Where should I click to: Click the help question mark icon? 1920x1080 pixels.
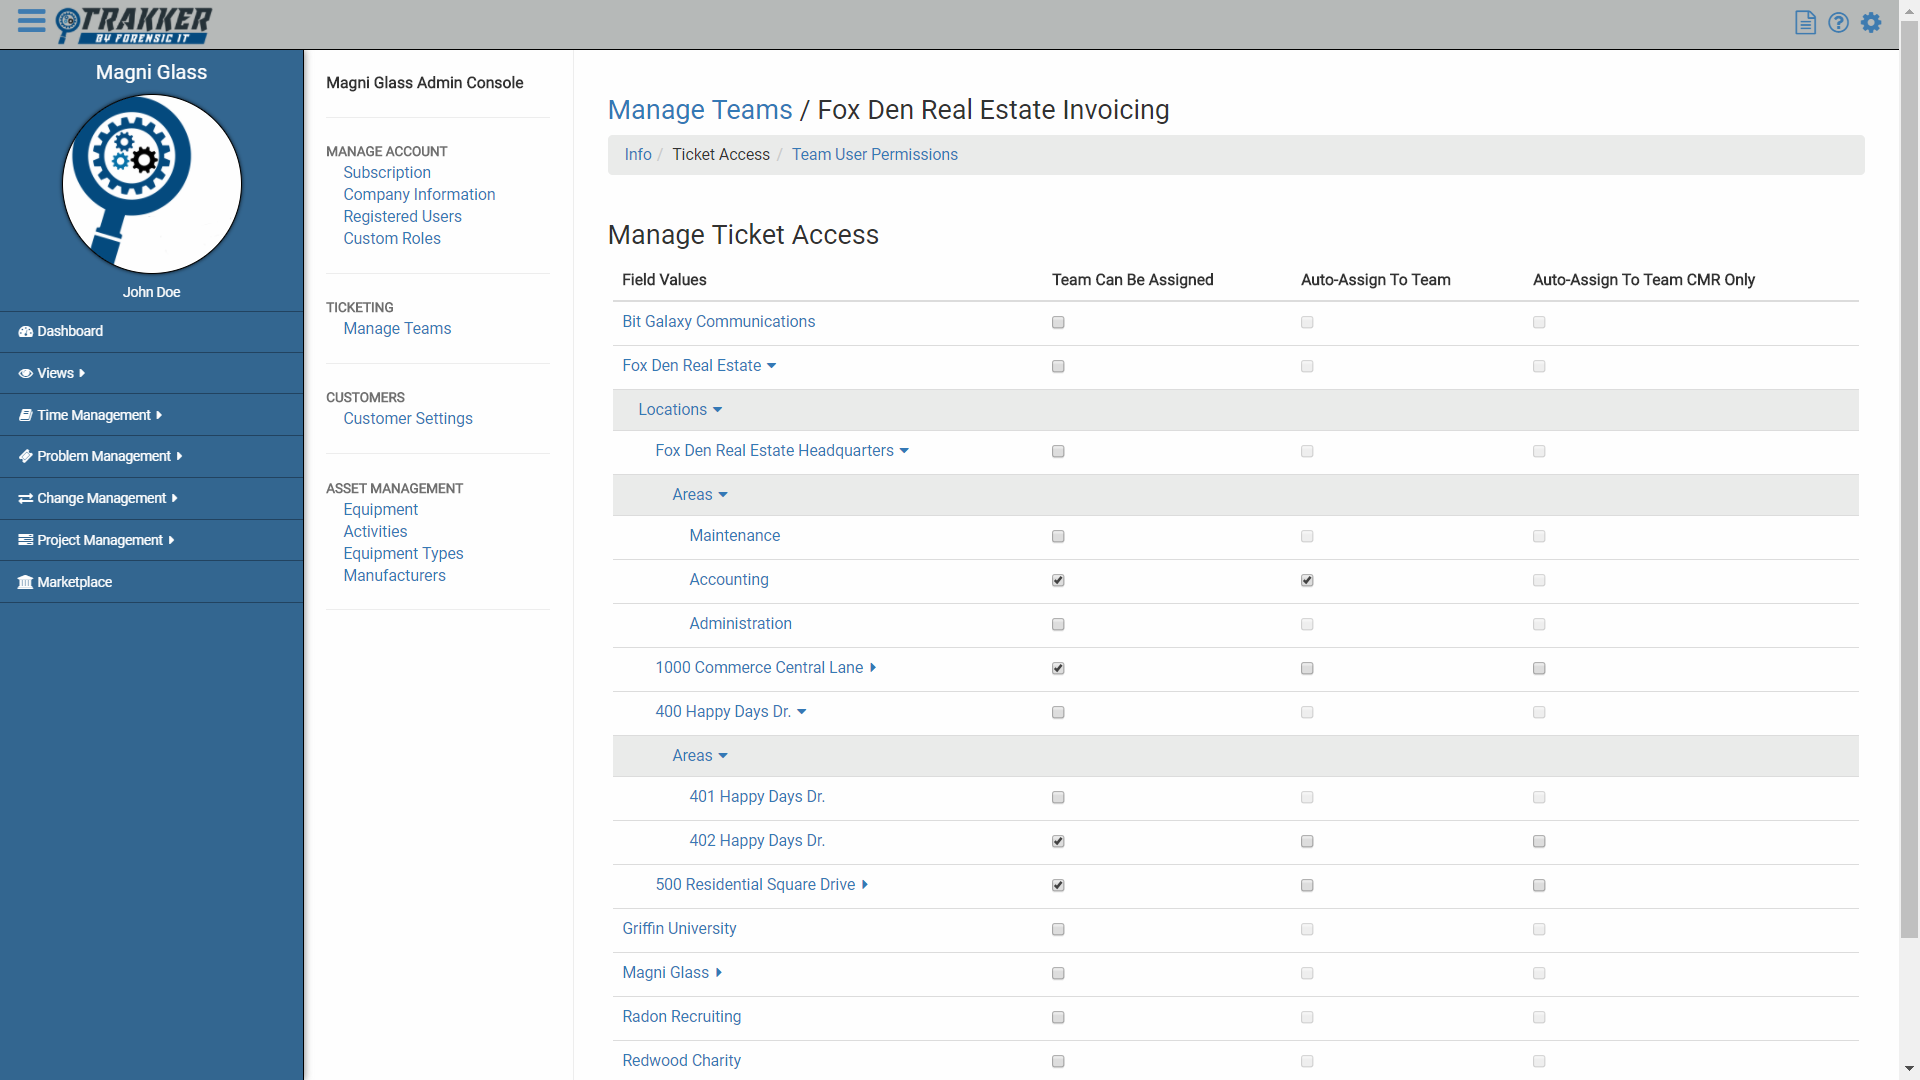click(1838, 23)
